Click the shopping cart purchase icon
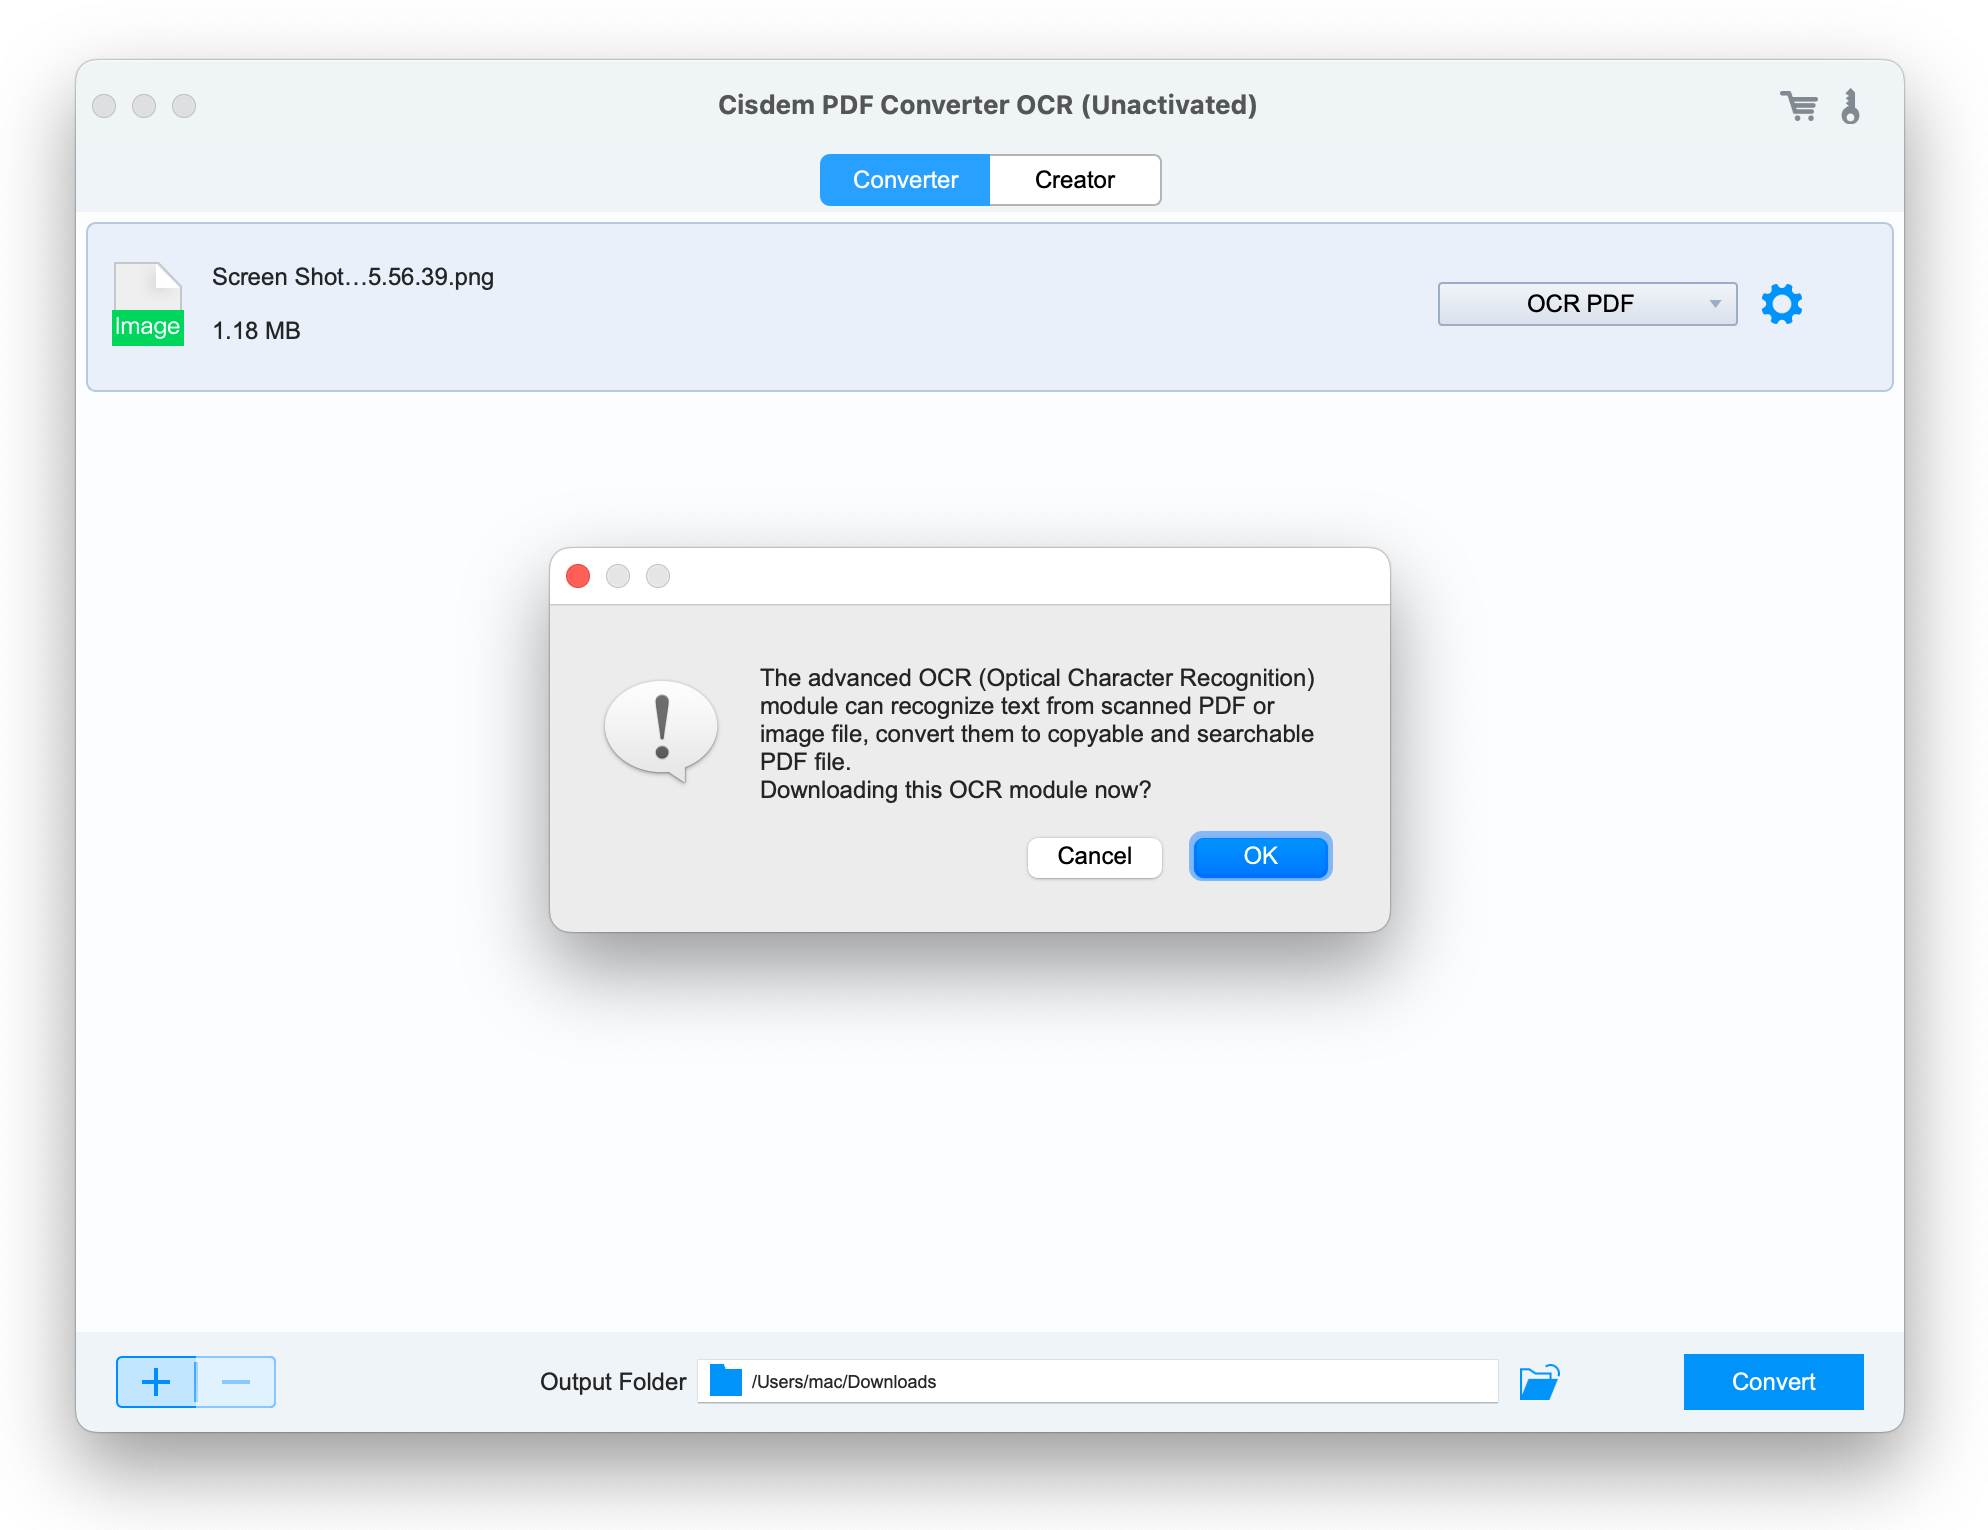 (x=1800, y=106)
